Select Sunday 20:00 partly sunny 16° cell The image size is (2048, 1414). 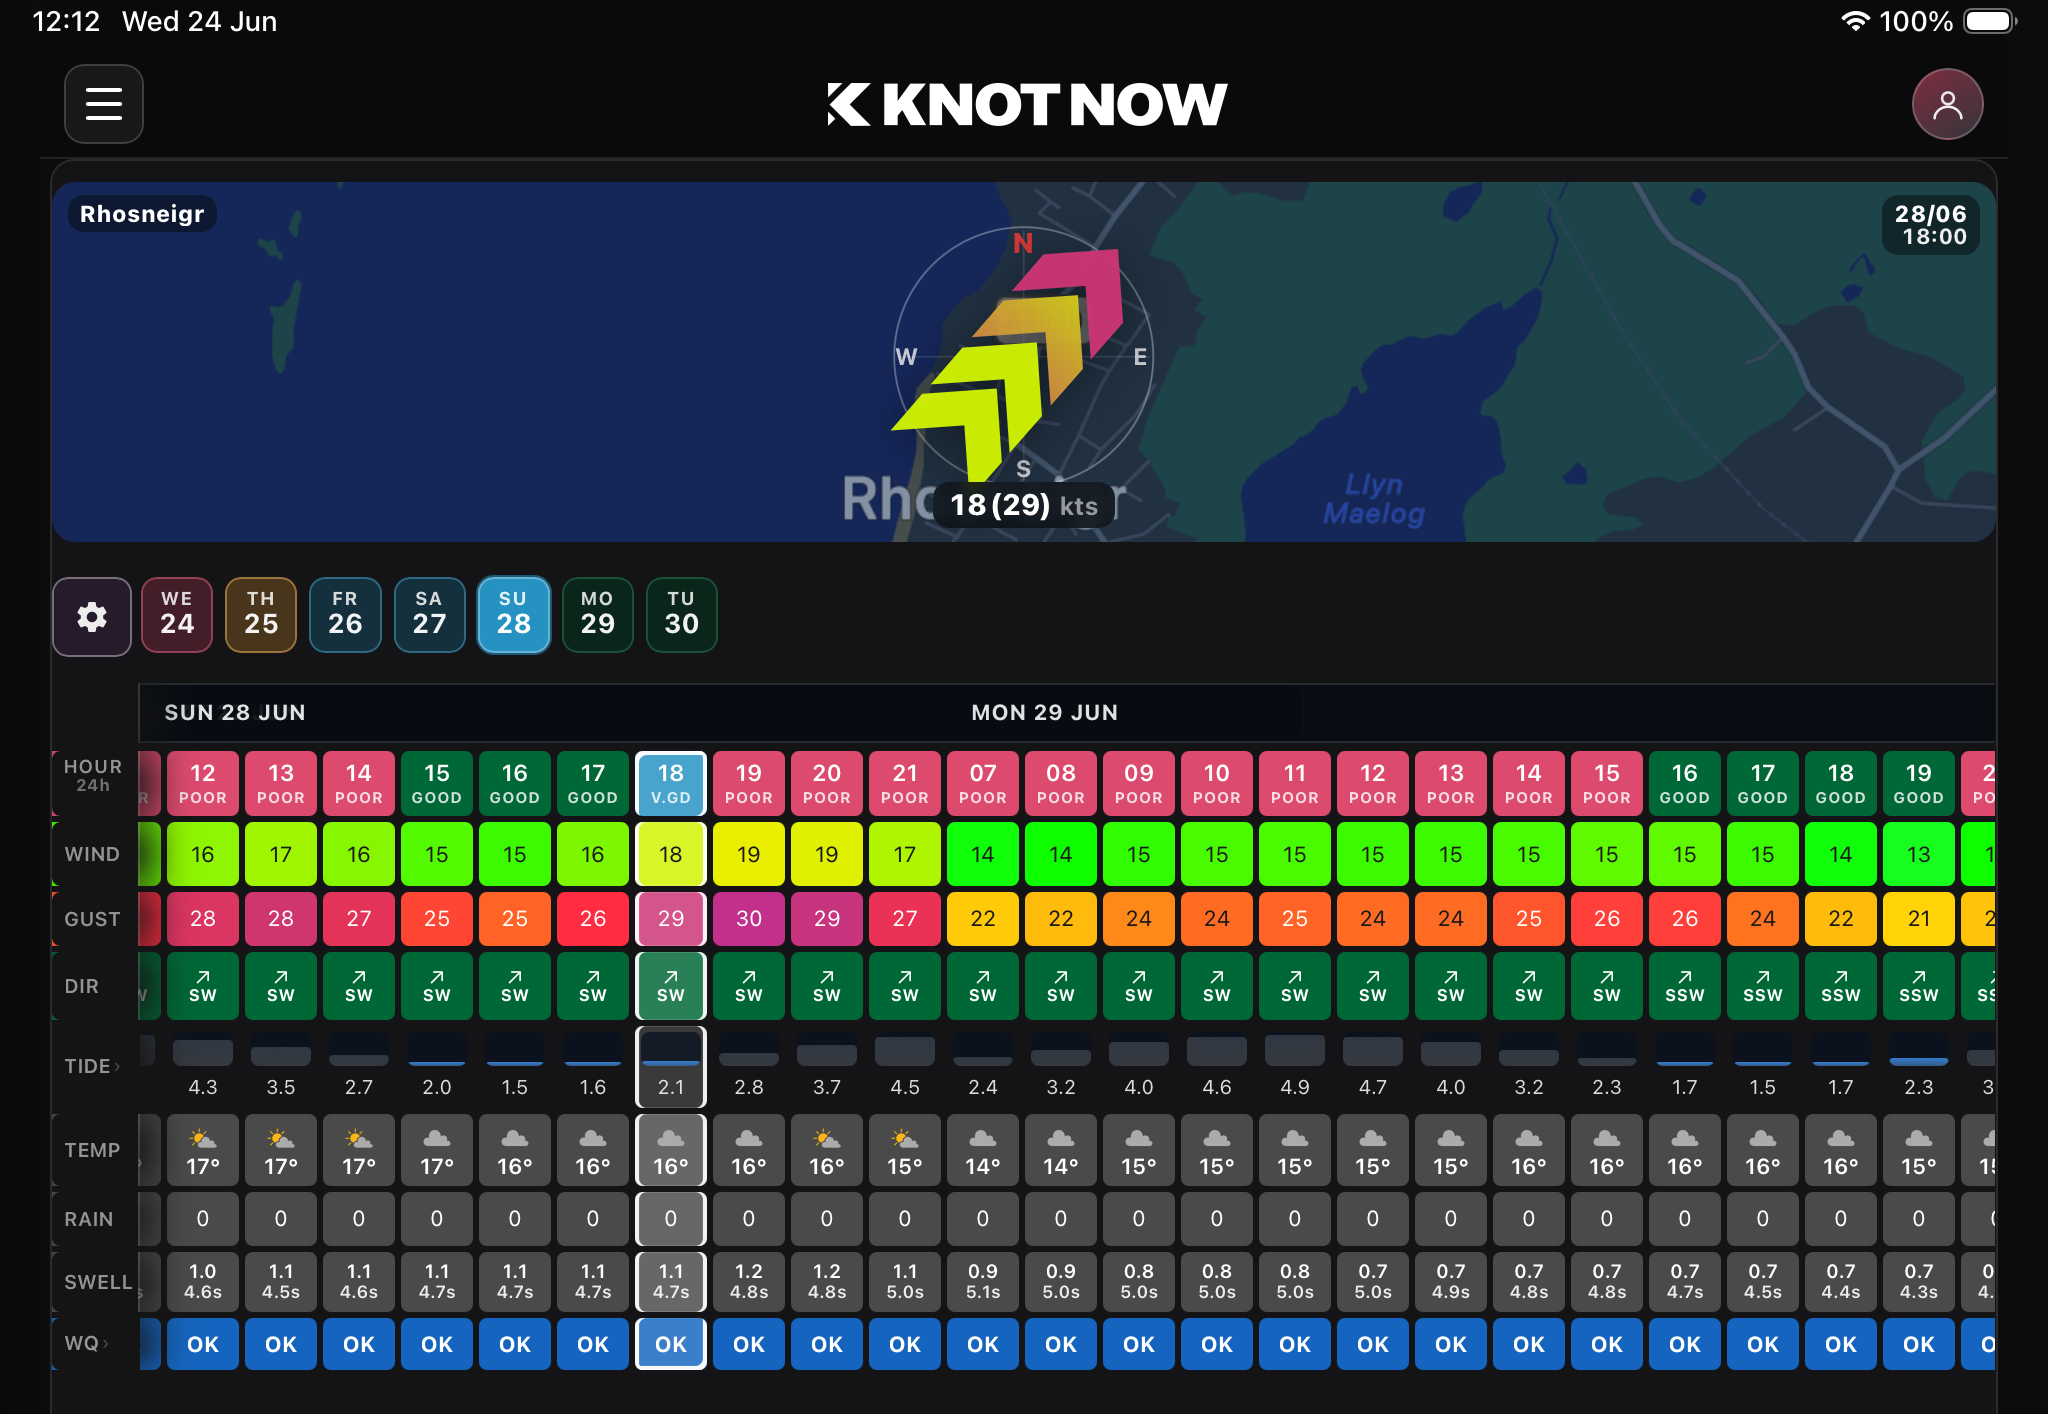(x=827, y=1150)
